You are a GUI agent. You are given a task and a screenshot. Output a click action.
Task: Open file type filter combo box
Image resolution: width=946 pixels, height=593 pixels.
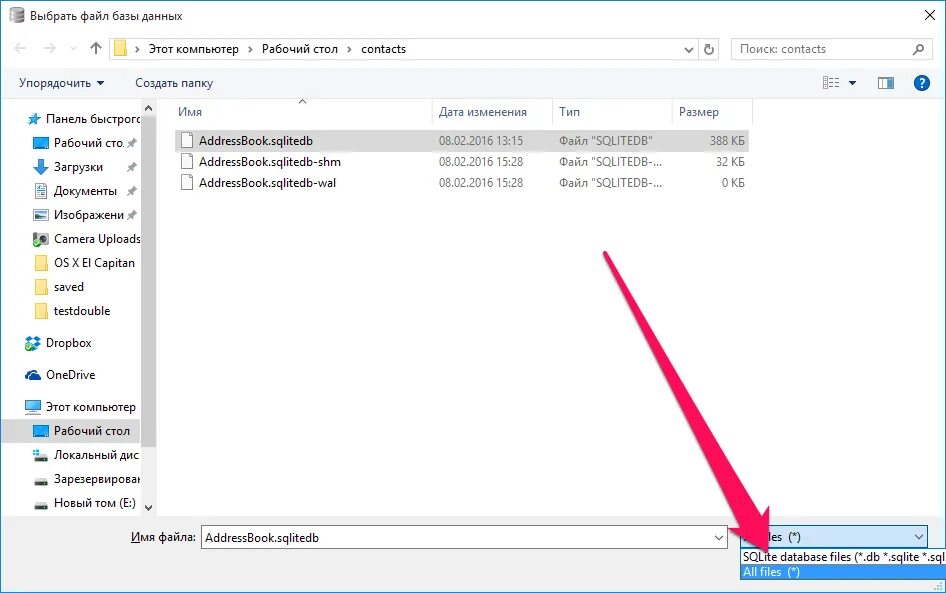pos(834,537)
